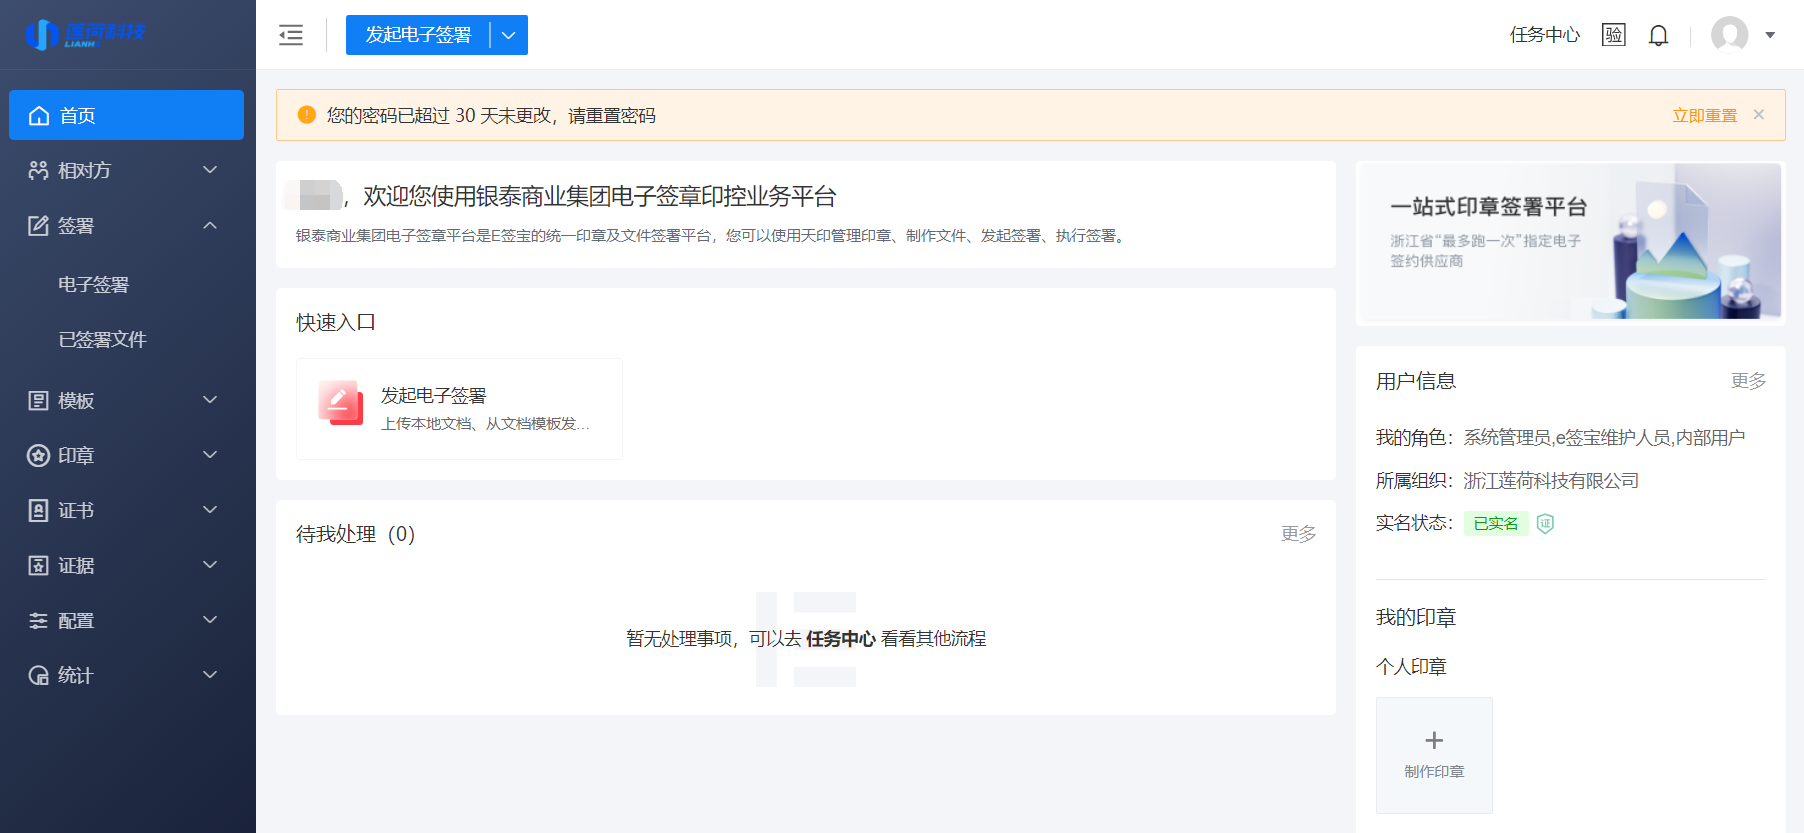Image resolution: width=1804 pixels, height=833 pixels.
Task: Open notifications bell icon
Action: pyautogui.click(x=1659, y=35)
